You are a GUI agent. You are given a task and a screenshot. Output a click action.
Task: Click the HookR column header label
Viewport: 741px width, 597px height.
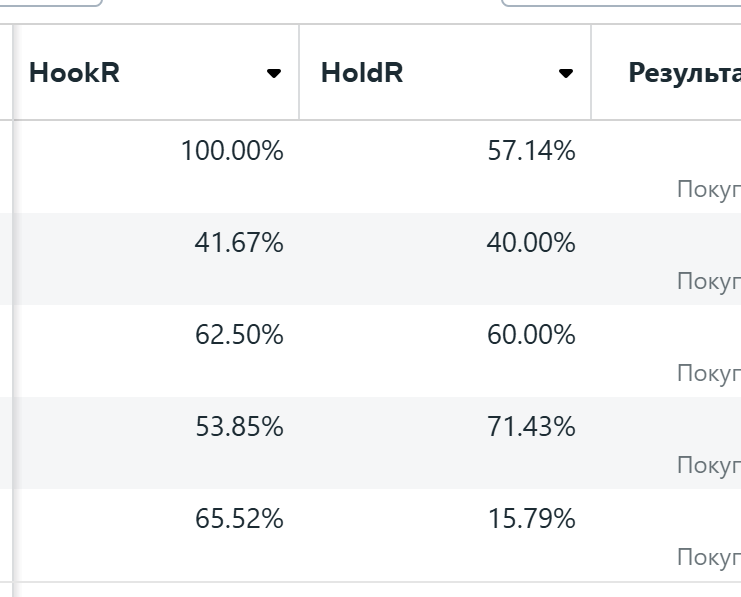point(75,73)
